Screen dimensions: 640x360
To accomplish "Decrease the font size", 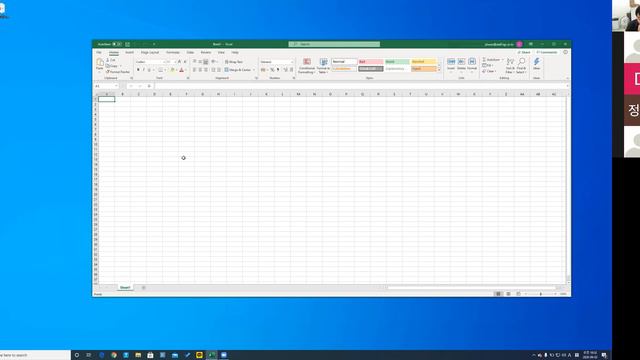I will (x=185, y=62).
